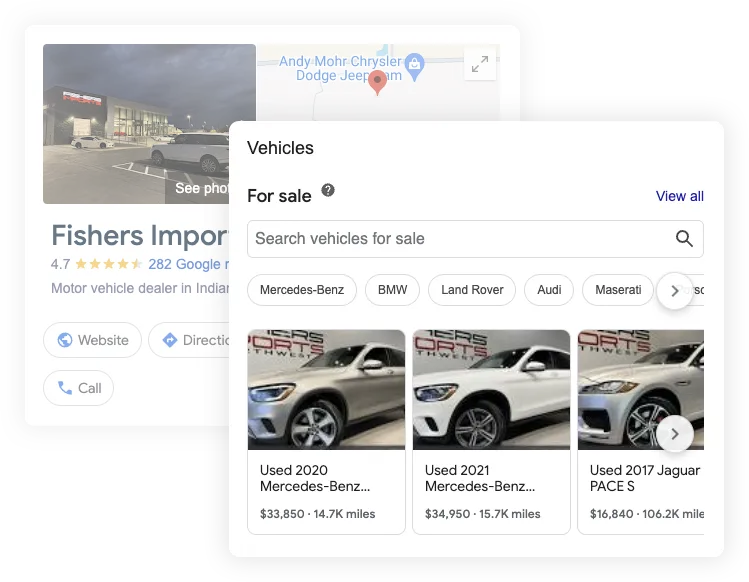Click the Website button
Viewport: 749px width, 582px height.
(x=93, y=340)
